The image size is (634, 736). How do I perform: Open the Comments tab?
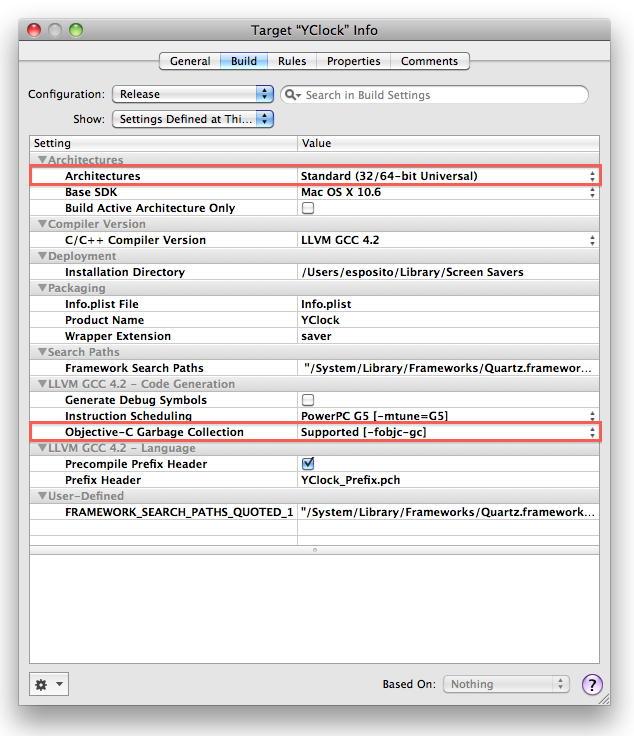click(x=429, y=61)
